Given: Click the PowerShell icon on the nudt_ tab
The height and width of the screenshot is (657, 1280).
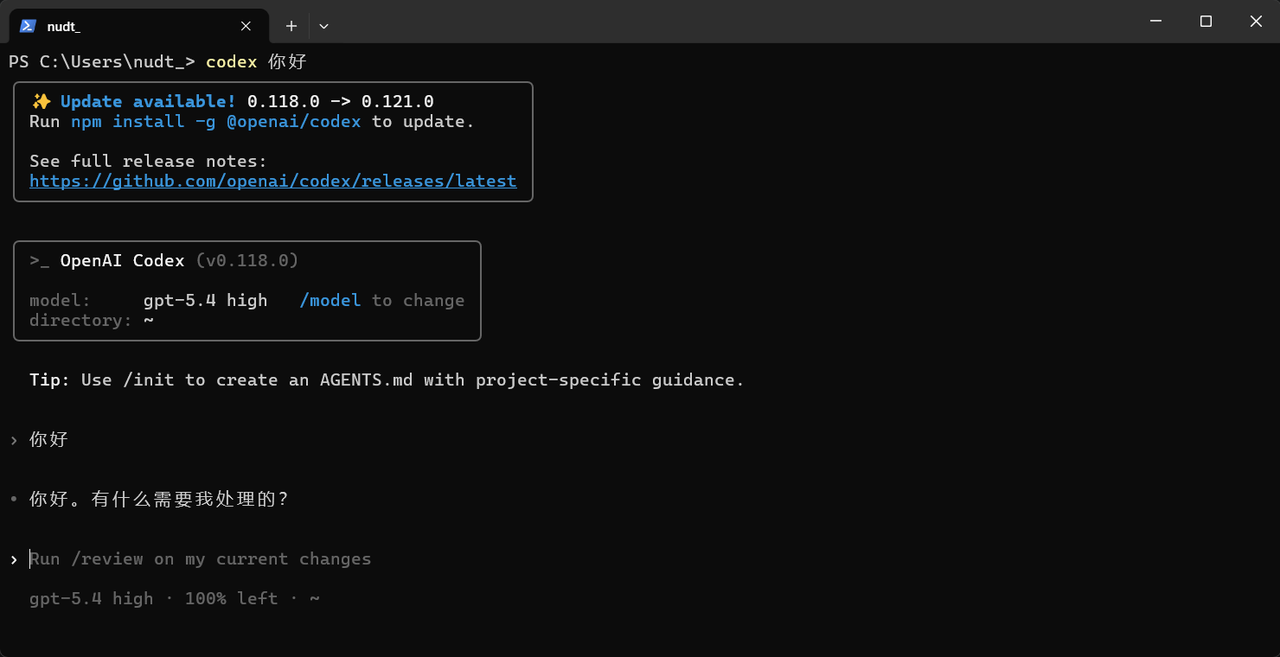Looking at the screenshot, I should pos(28,26).
